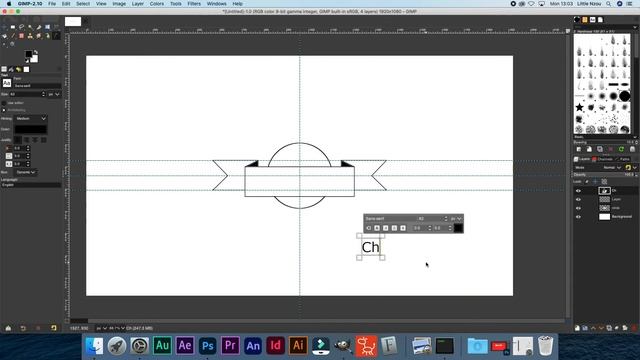Image resolution: width=640 pixels, height=360 pixels.
Task: Select the Free Select lasso tool
Action: (x=21, y=27)
